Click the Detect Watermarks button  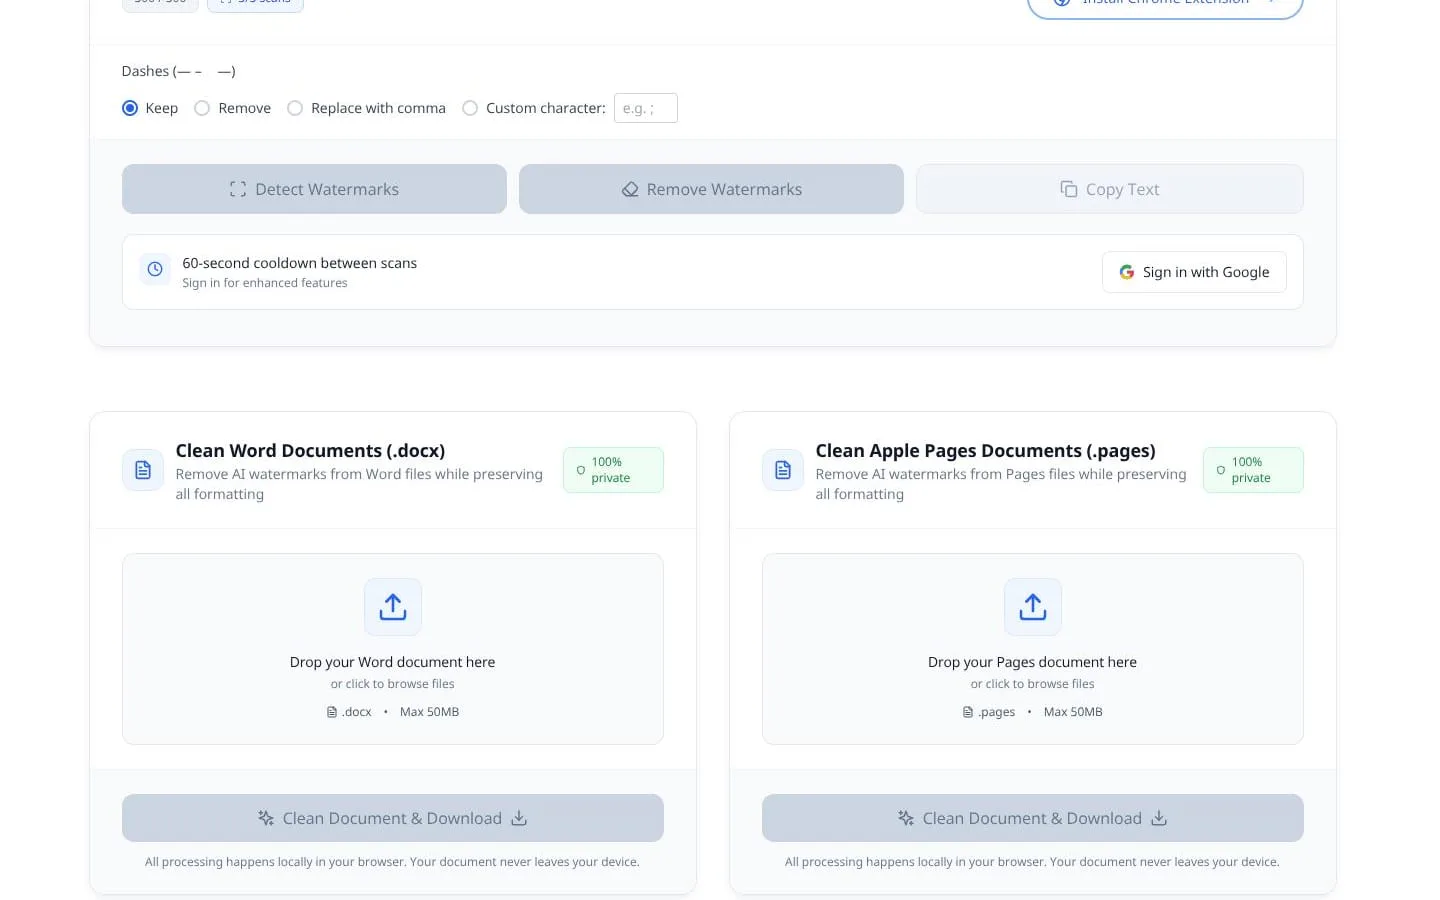pos(314,189)
